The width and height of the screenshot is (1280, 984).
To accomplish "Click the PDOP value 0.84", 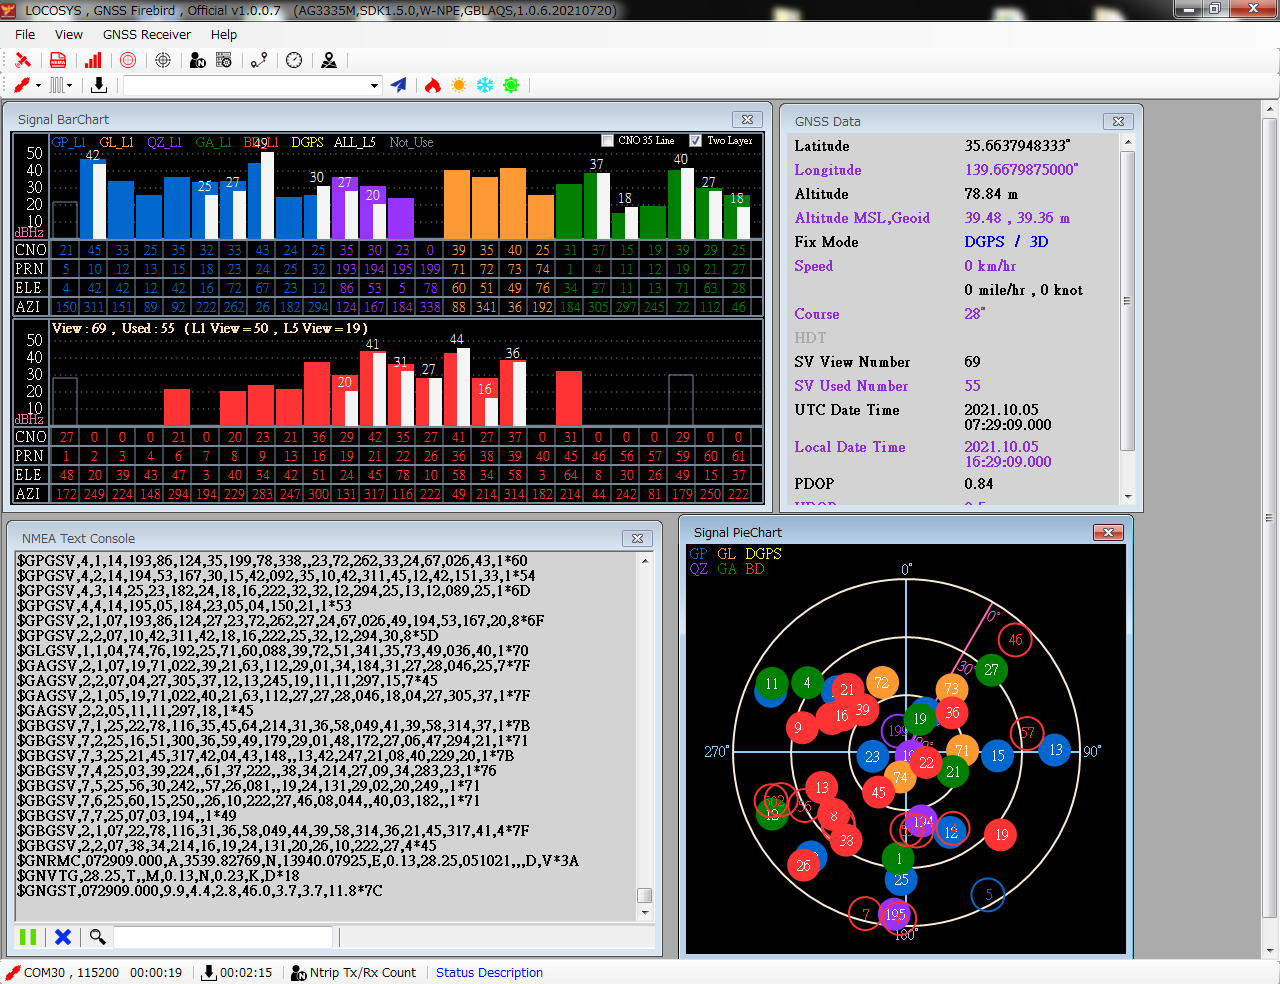I will tap(979, 484).
